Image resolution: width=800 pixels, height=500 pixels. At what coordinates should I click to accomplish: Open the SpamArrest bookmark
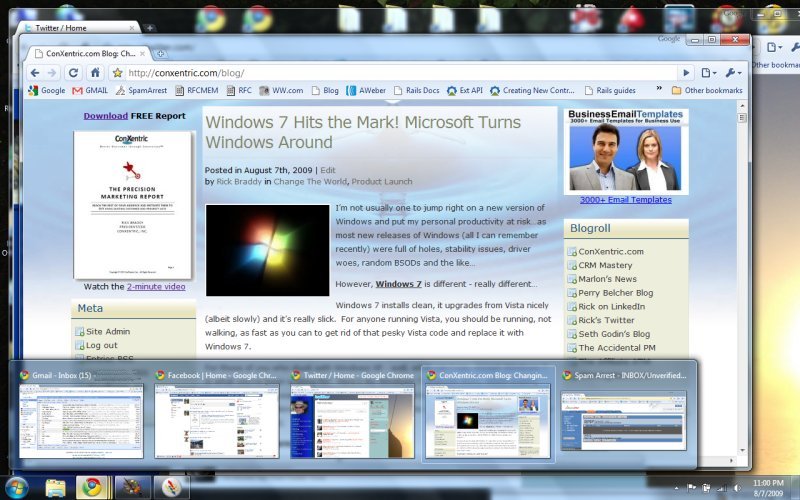coord(141,90)
